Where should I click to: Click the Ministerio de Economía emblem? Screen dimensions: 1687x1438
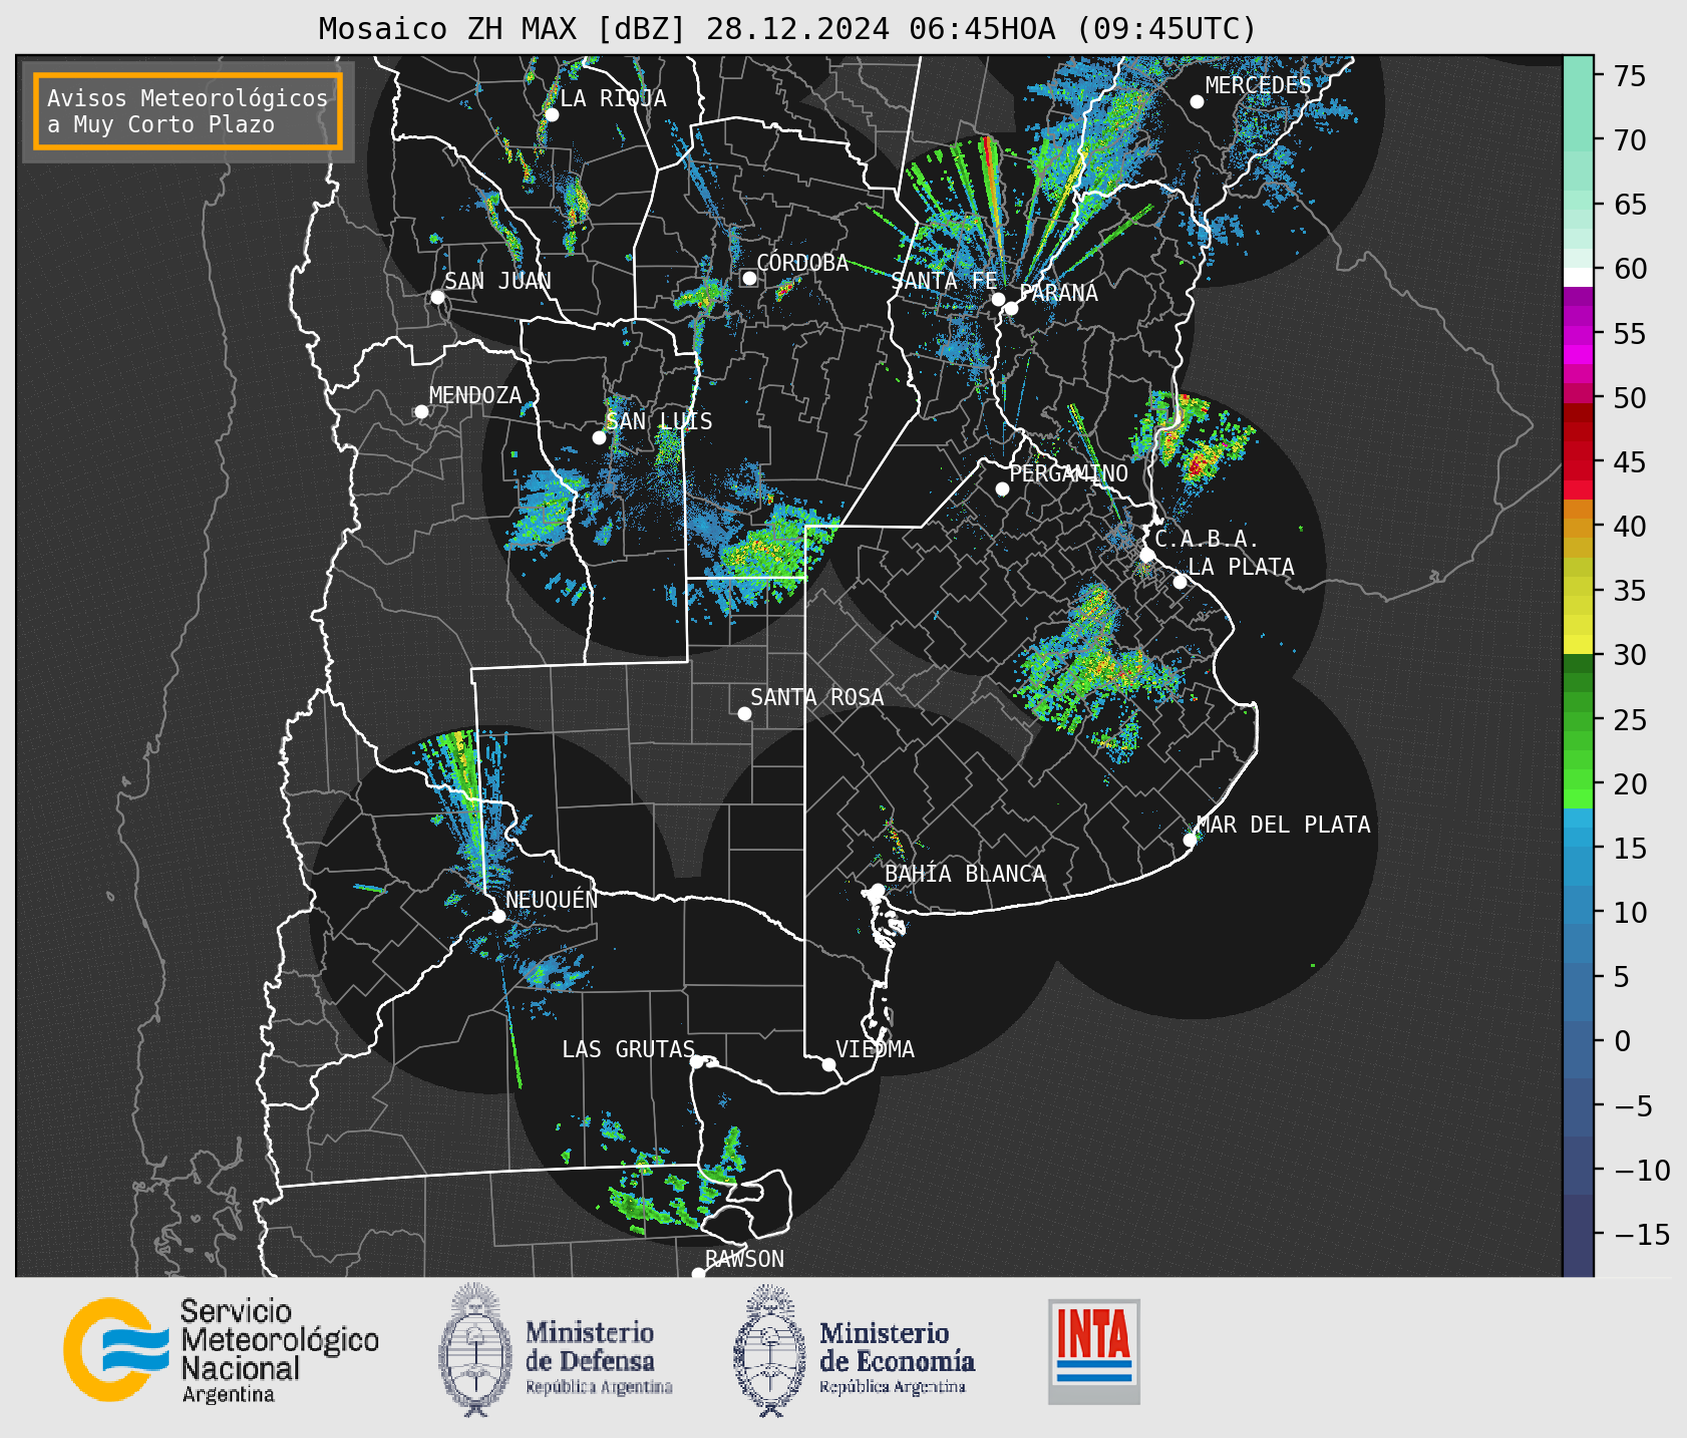[768, 1350]
